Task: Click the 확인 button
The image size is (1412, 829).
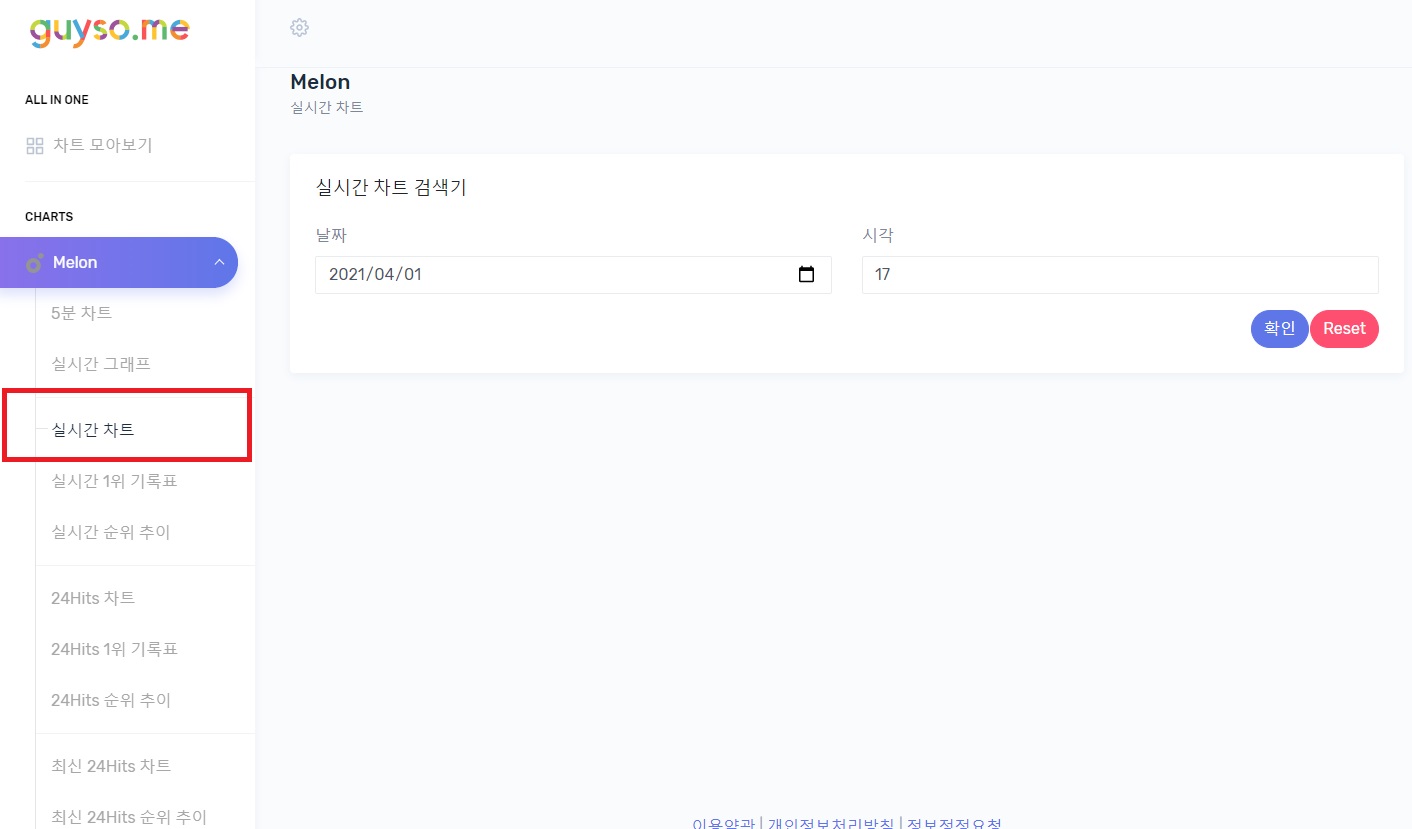Action: coord(1280,328)
